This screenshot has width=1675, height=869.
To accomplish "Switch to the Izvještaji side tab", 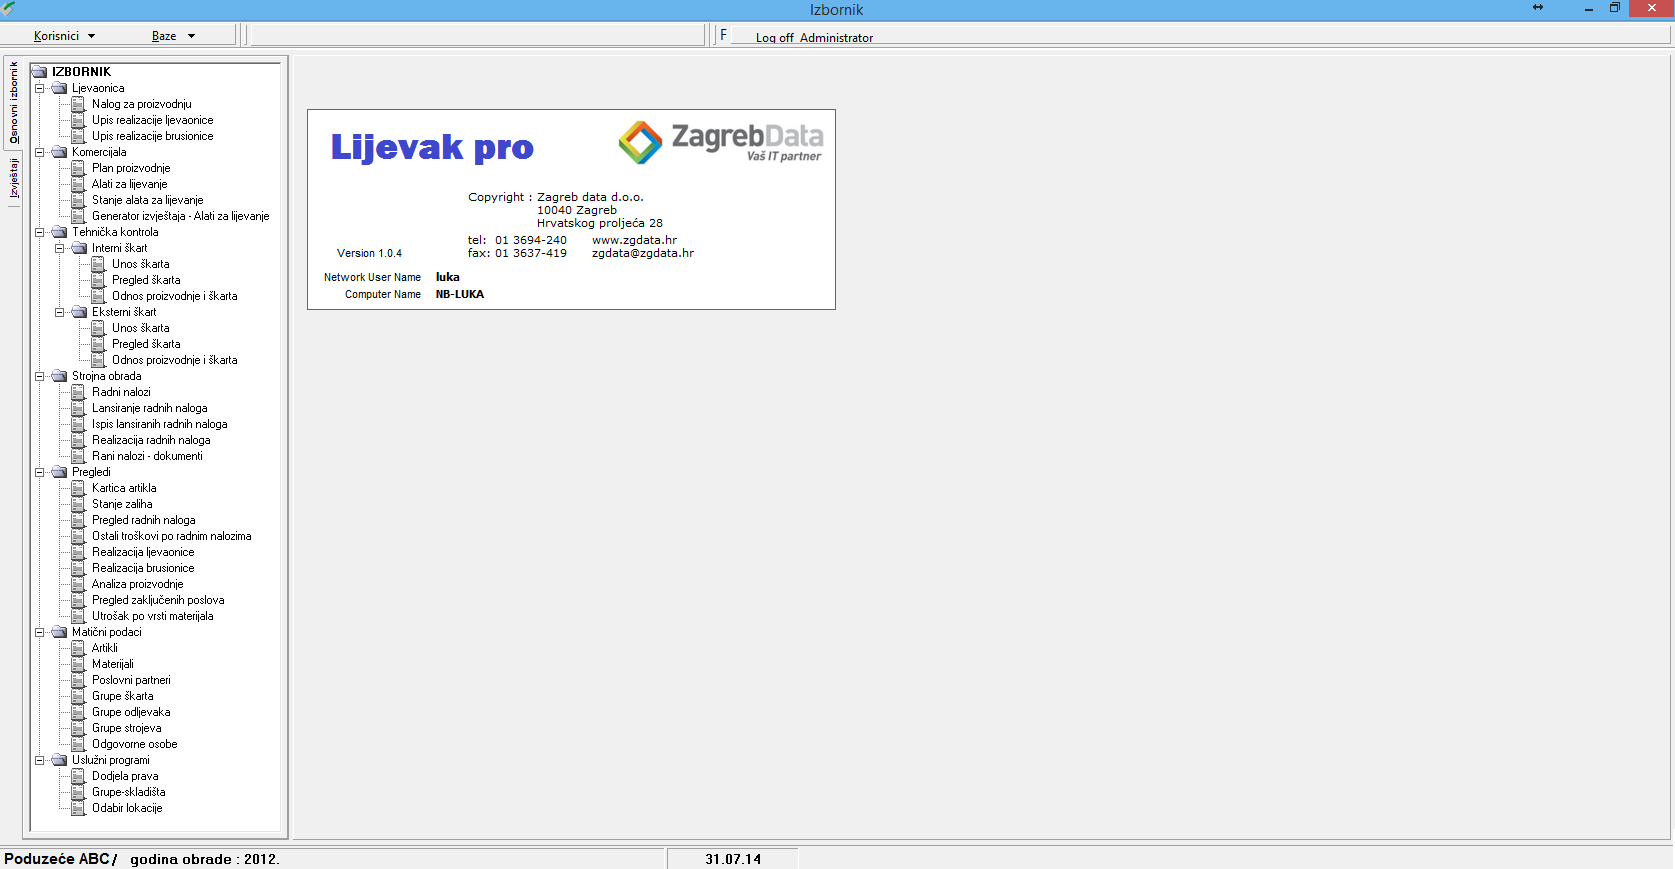I will (14, 179).
